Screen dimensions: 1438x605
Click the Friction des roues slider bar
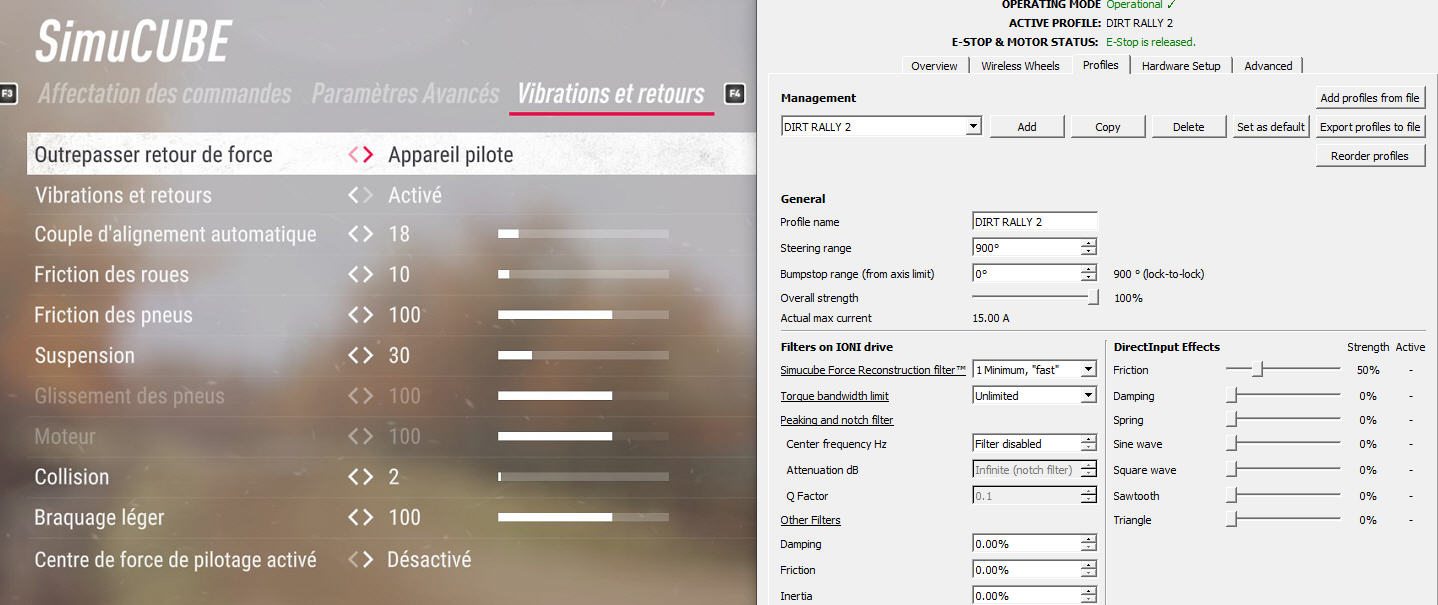tap(583, 274)
